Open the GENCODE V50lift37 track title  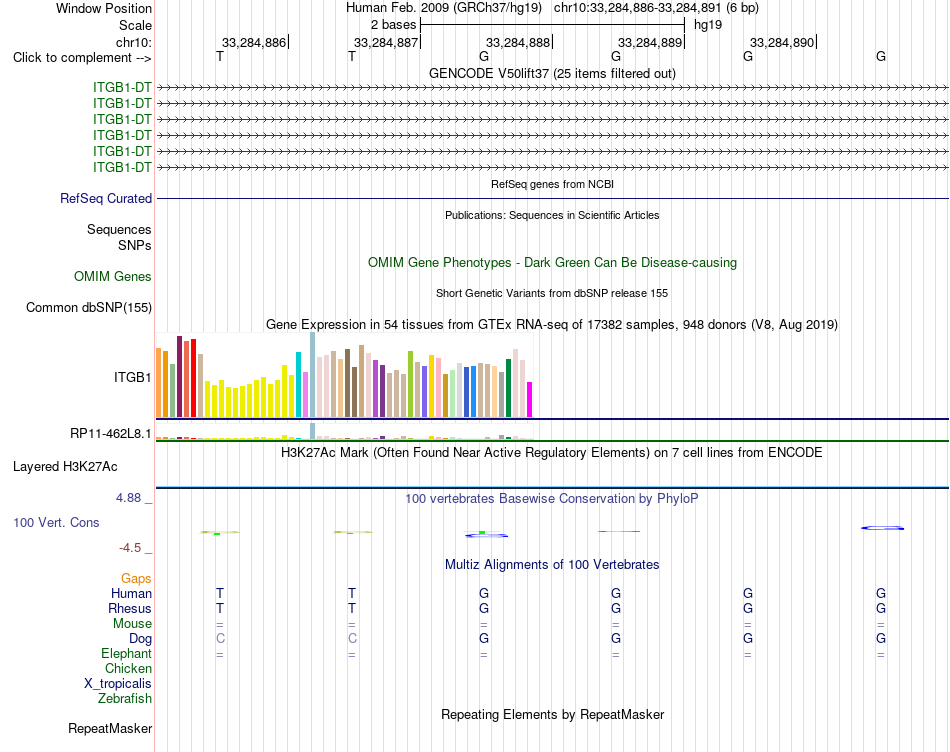point(552,73)
